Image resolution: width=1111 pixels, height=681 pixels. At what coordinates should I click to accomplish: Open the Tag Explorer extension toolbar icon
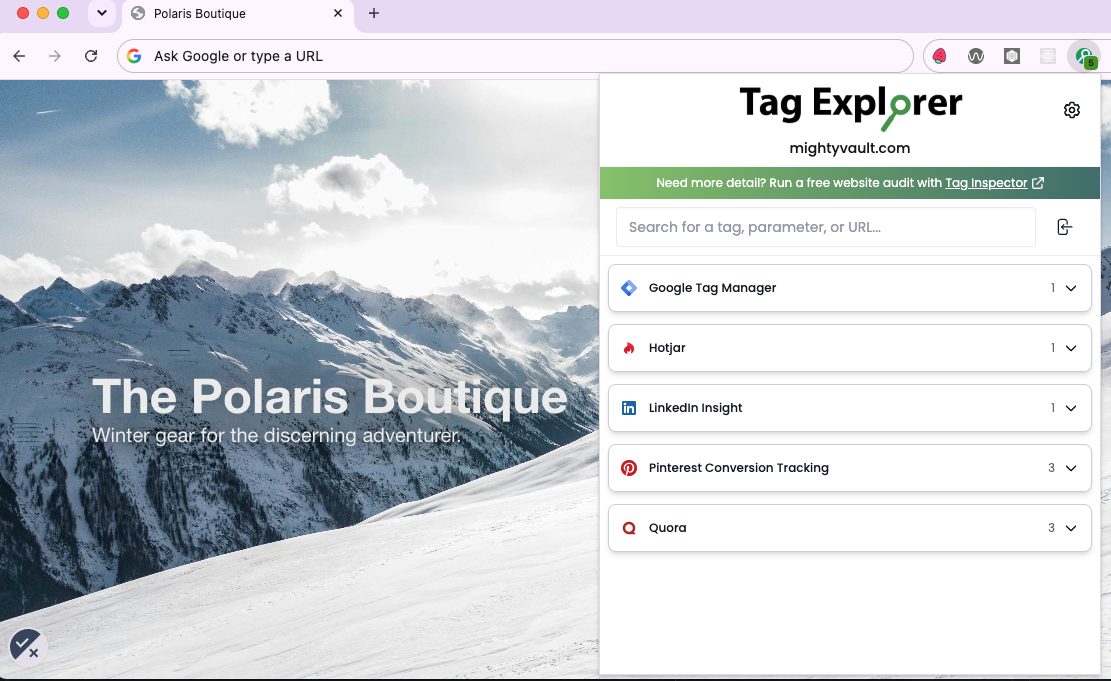click(x=1084, y=56)
